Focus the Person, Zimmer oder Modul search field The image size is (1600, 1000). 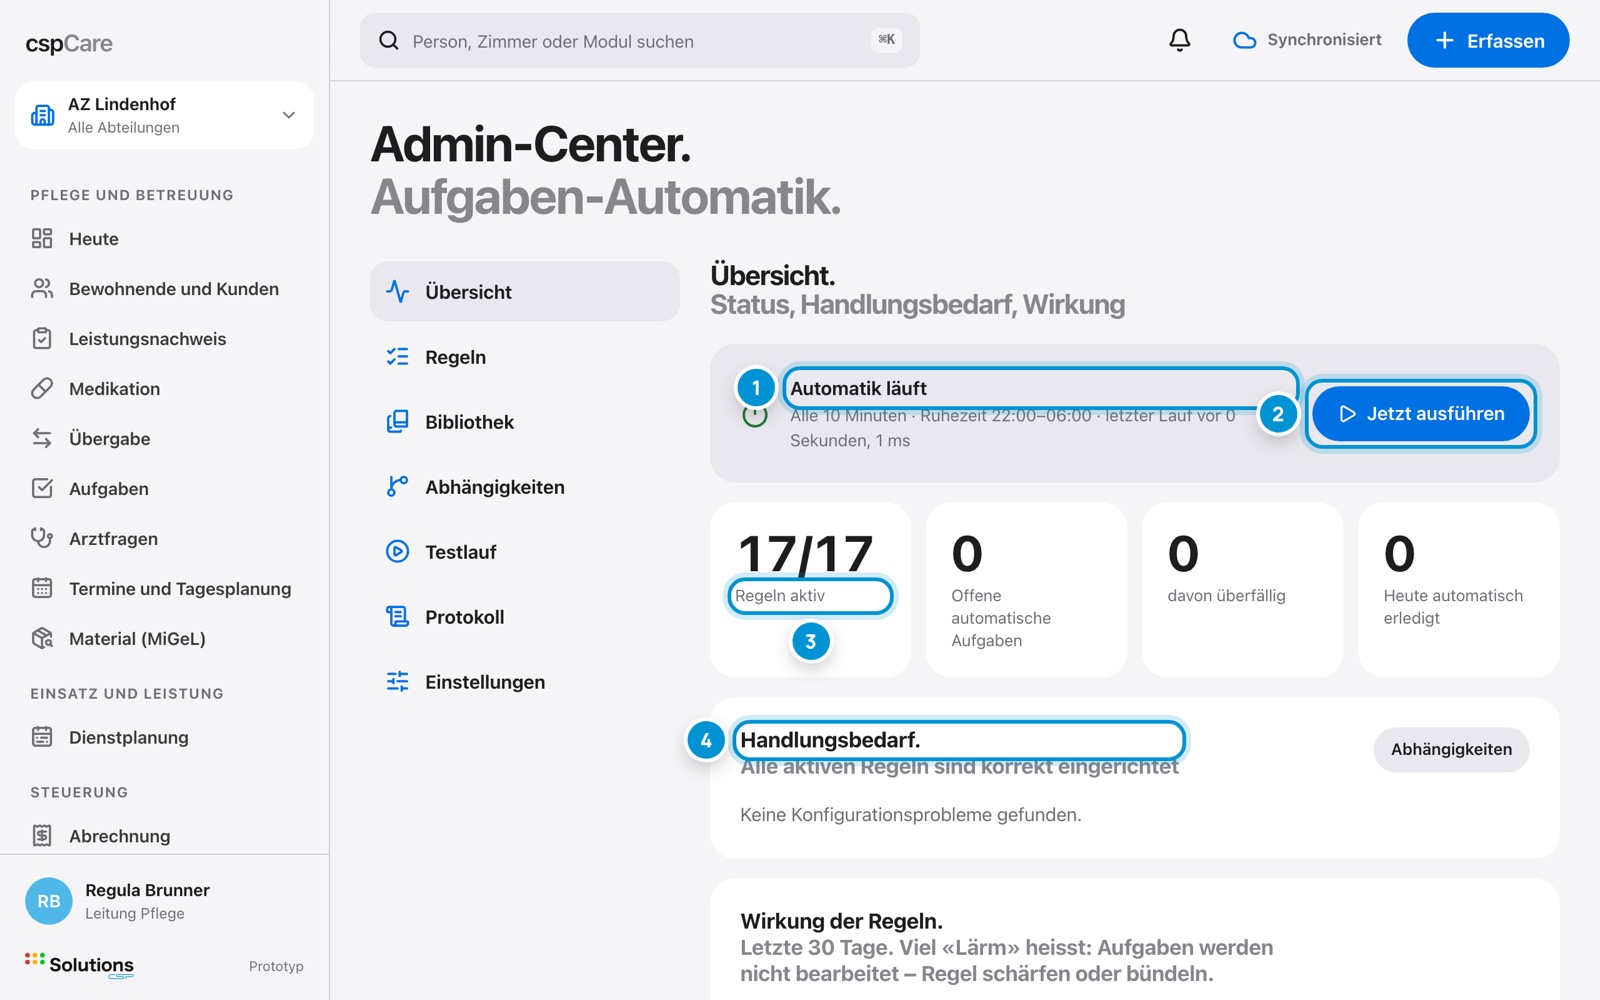click(640, 40)
